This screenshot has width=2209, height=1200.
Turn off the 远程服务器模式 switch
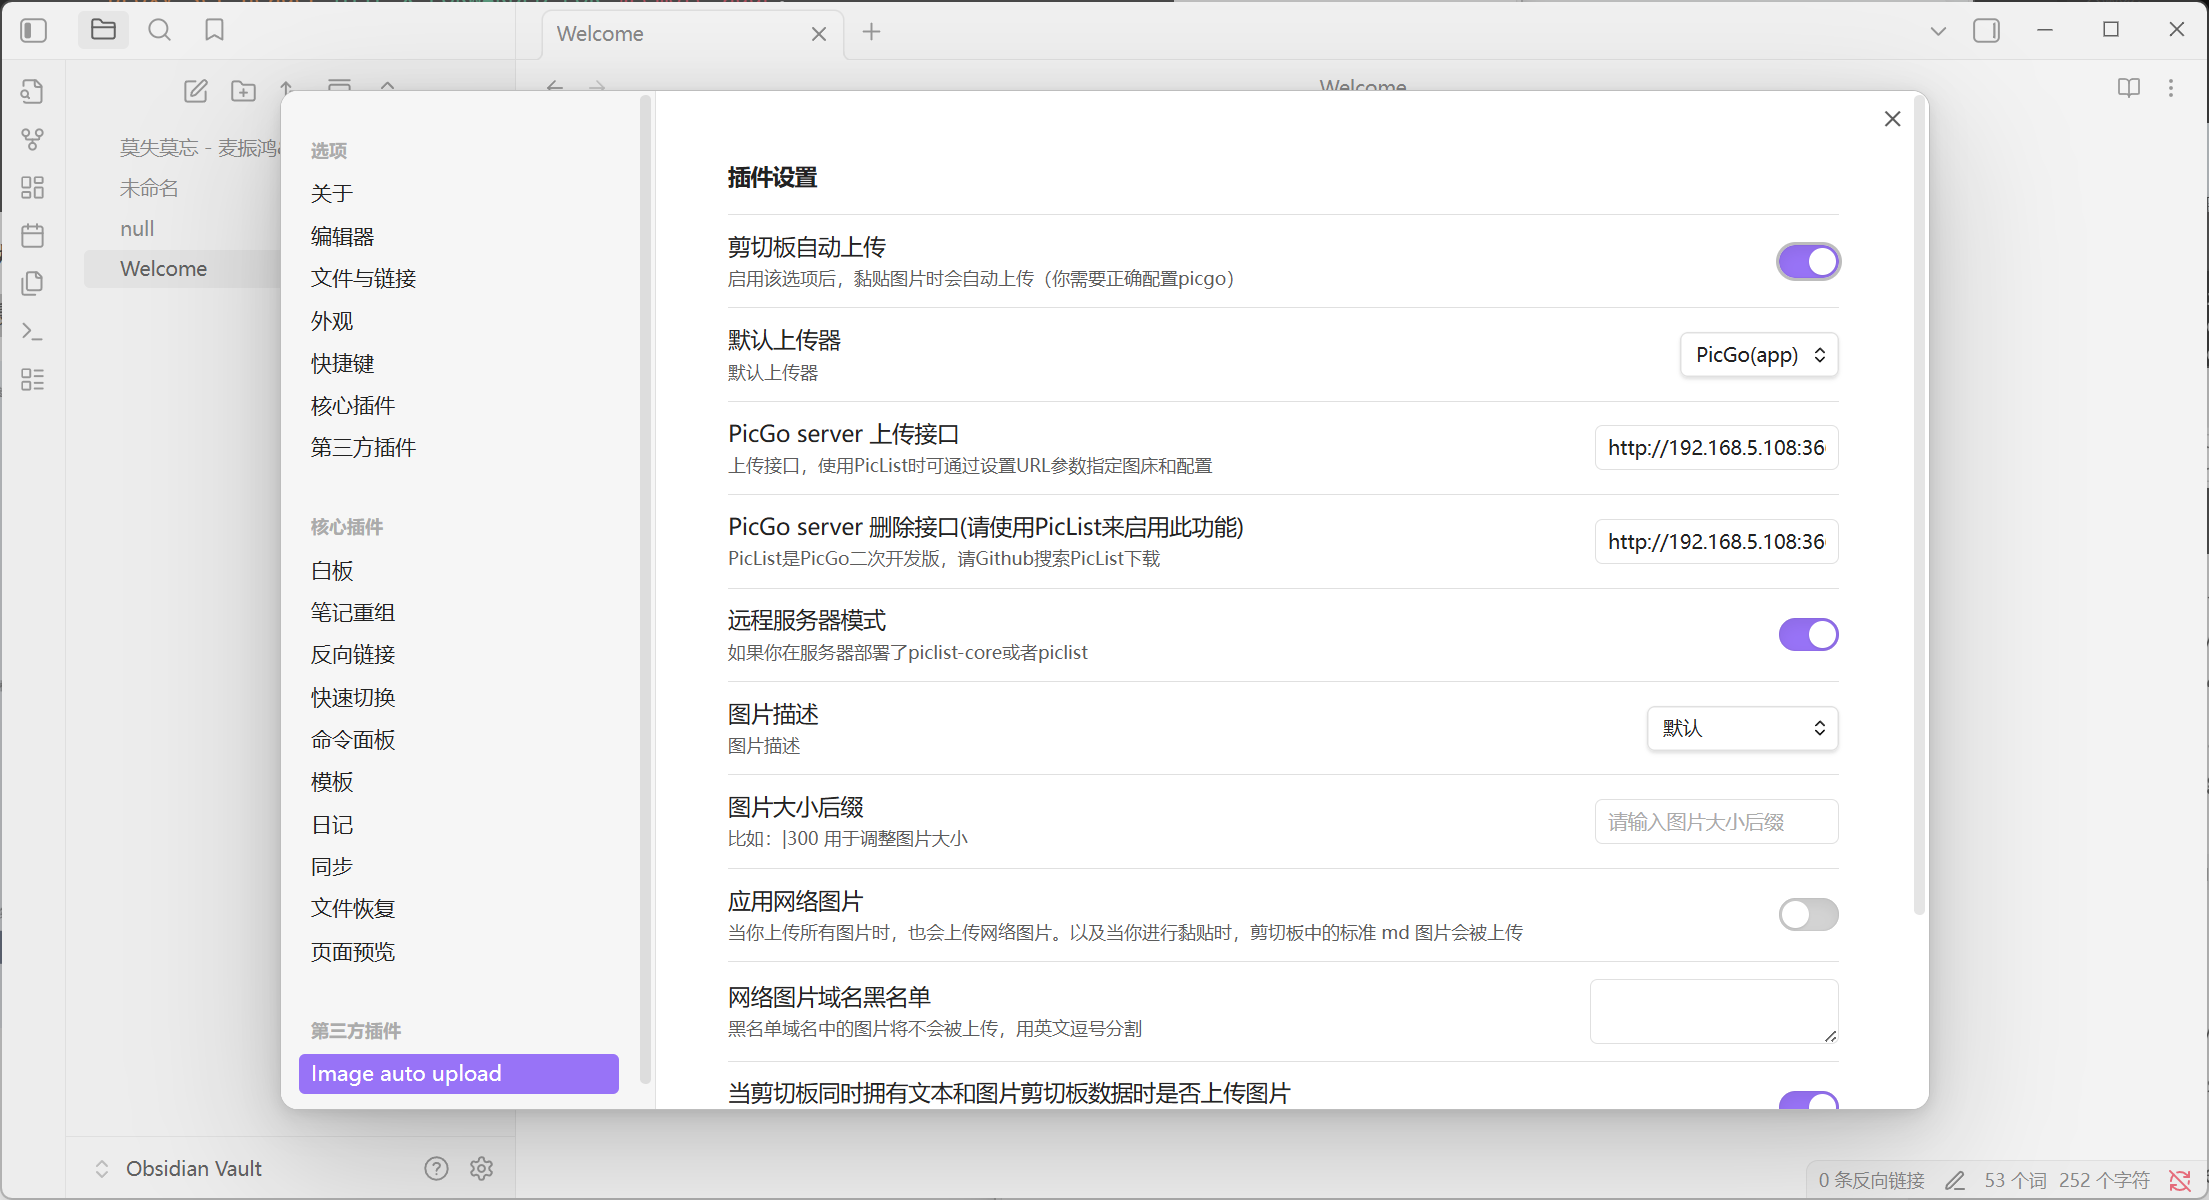tap(1807, 634)
